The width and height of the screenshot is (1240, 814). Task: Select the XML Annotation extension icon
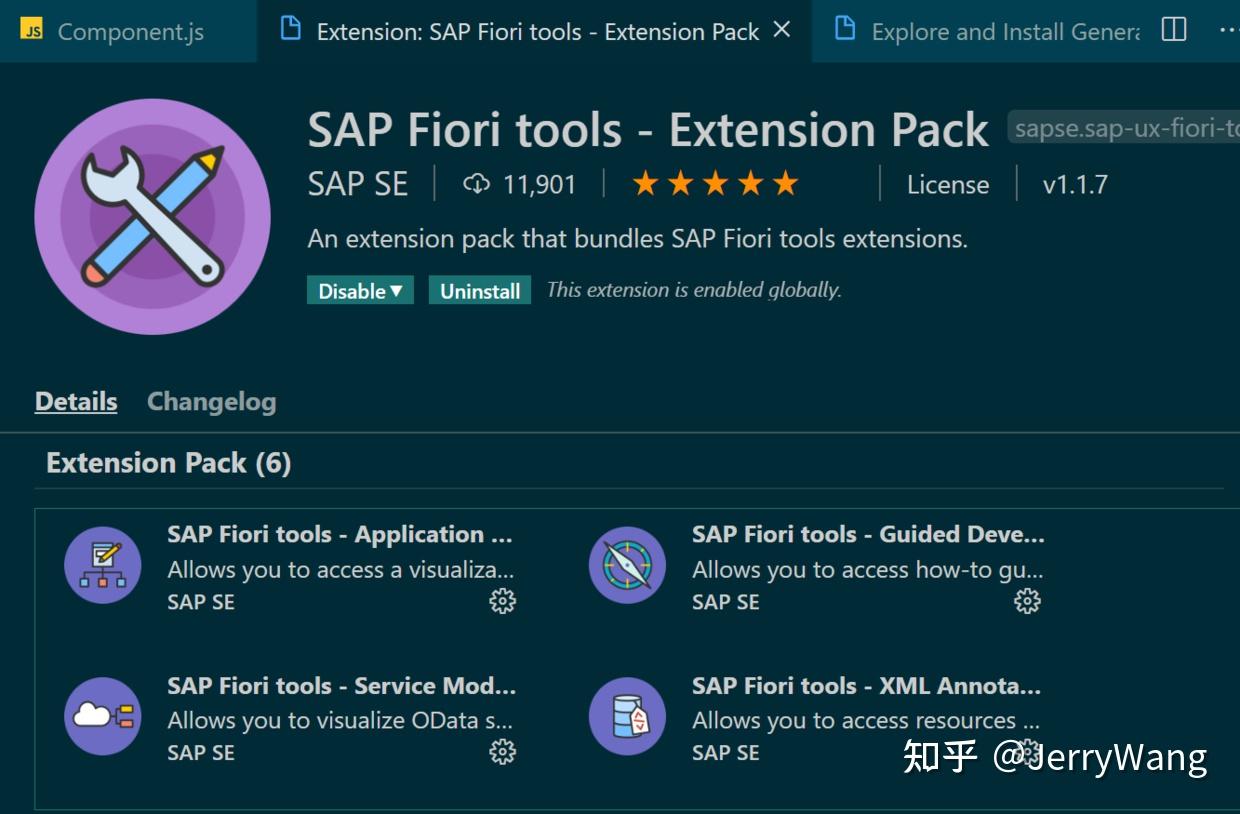[x=627, y=716]
